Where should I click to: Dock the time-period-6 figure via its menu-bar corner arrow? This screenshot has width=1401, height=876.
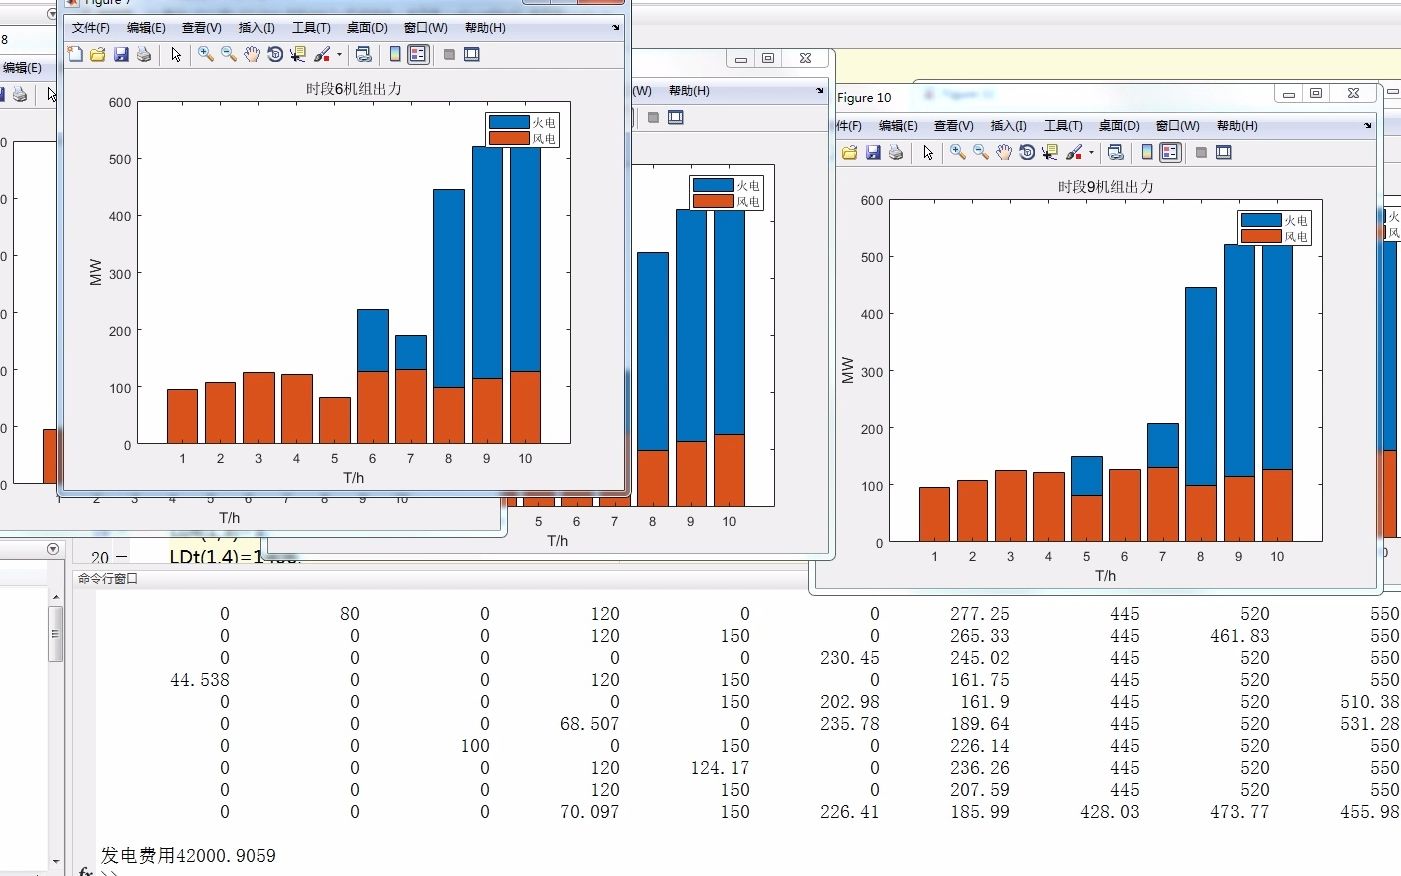616,28
